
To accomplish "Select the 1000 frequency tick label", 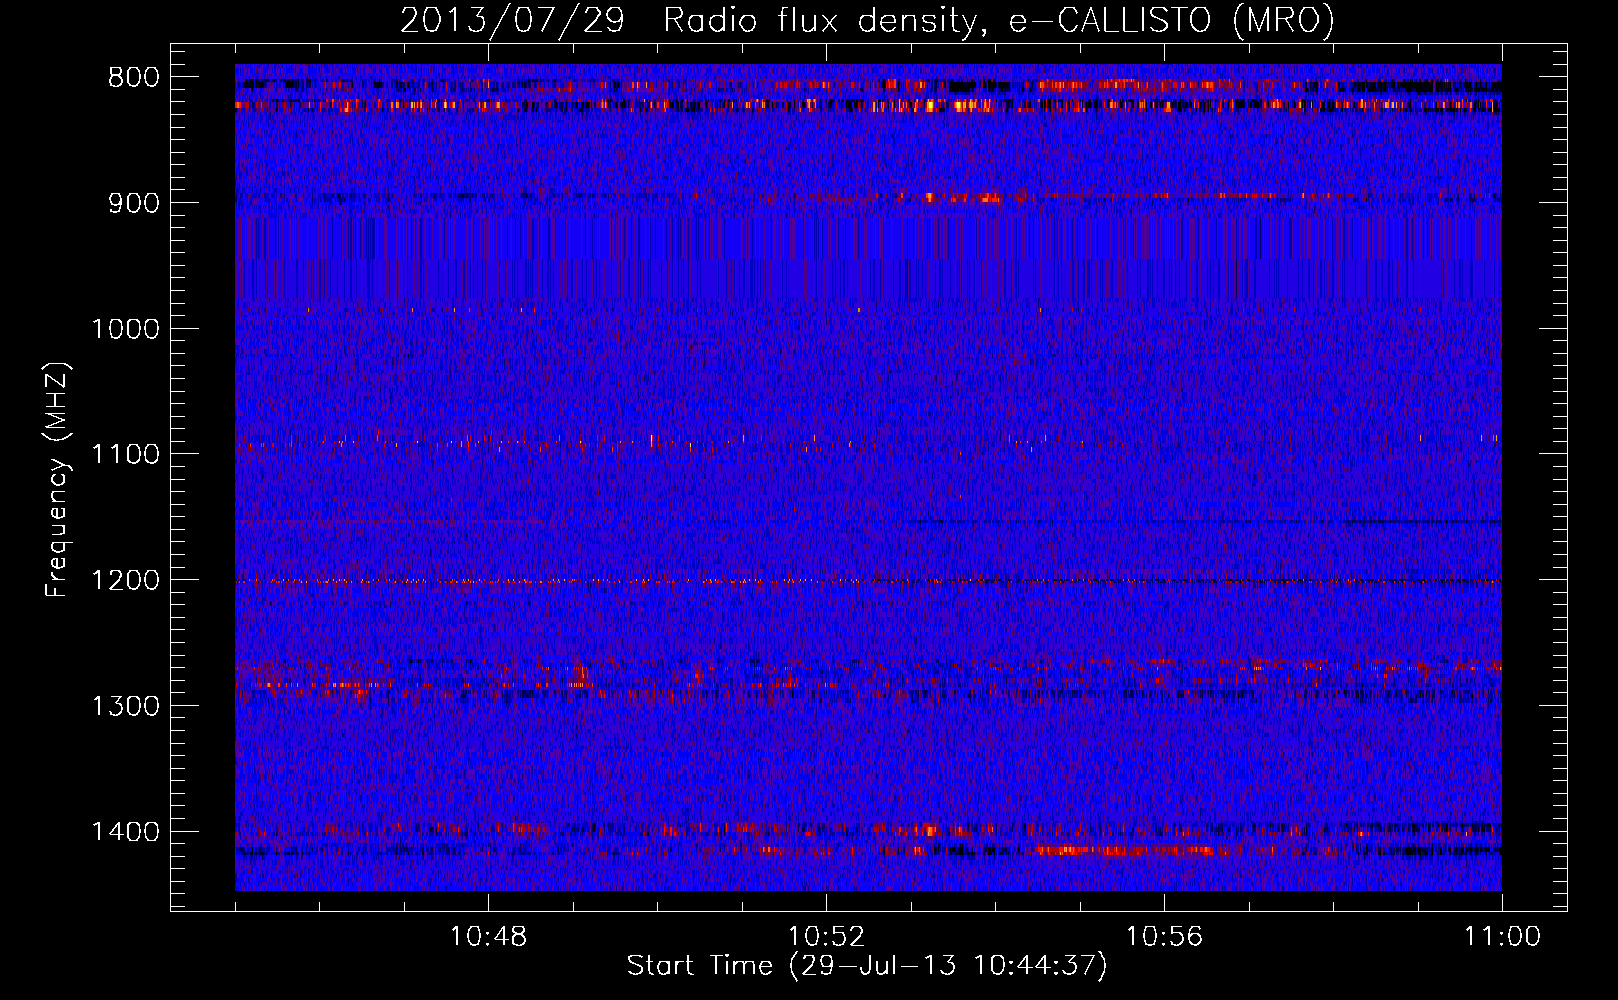I will [x=125, y=329].
